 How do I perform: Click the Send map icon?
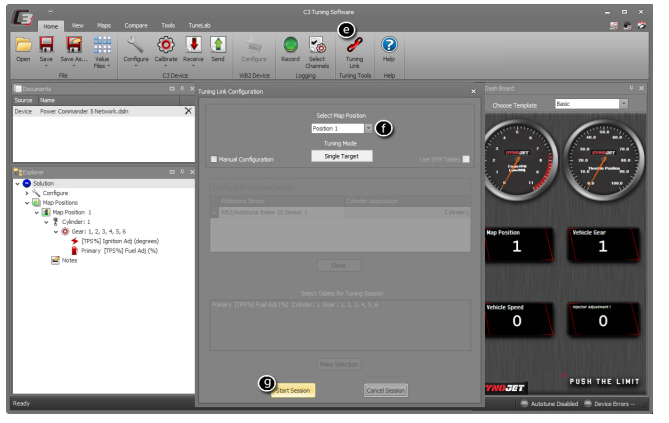tap(218, 45)
